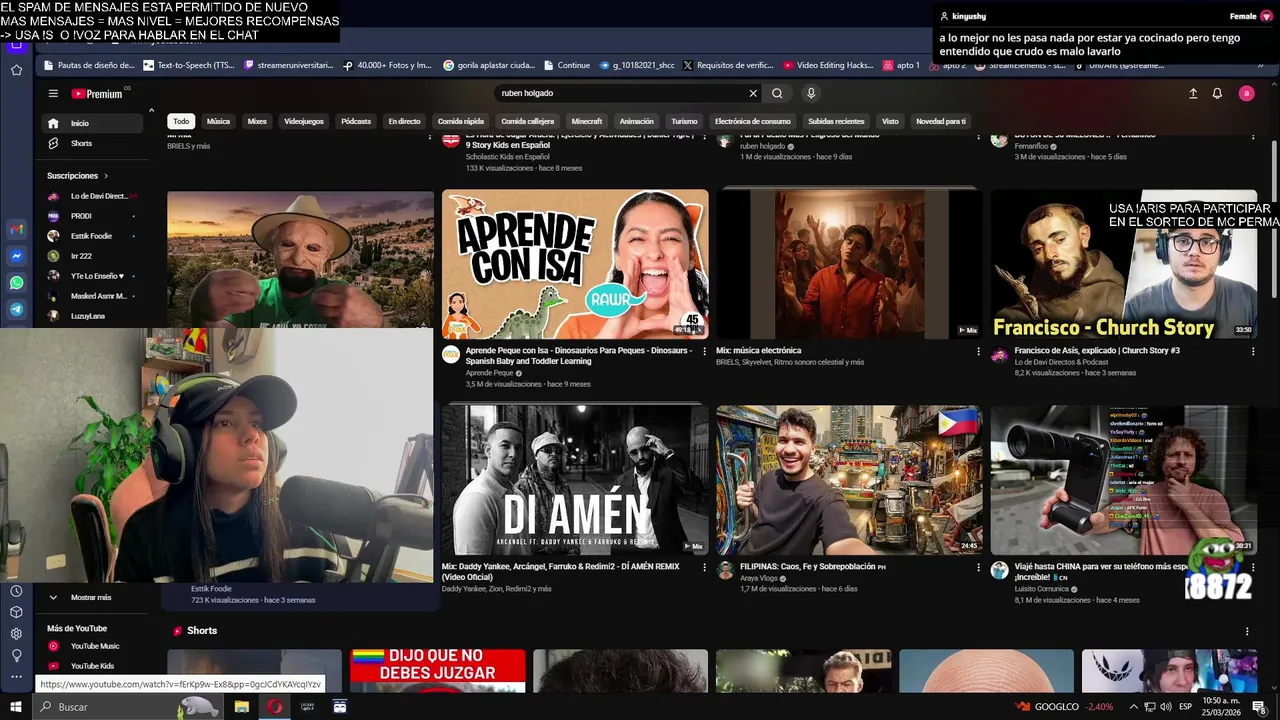Open the pink account avatar menu
Image resolution: width=1280 pixels, height=720 pixels.
point(1246,93)
